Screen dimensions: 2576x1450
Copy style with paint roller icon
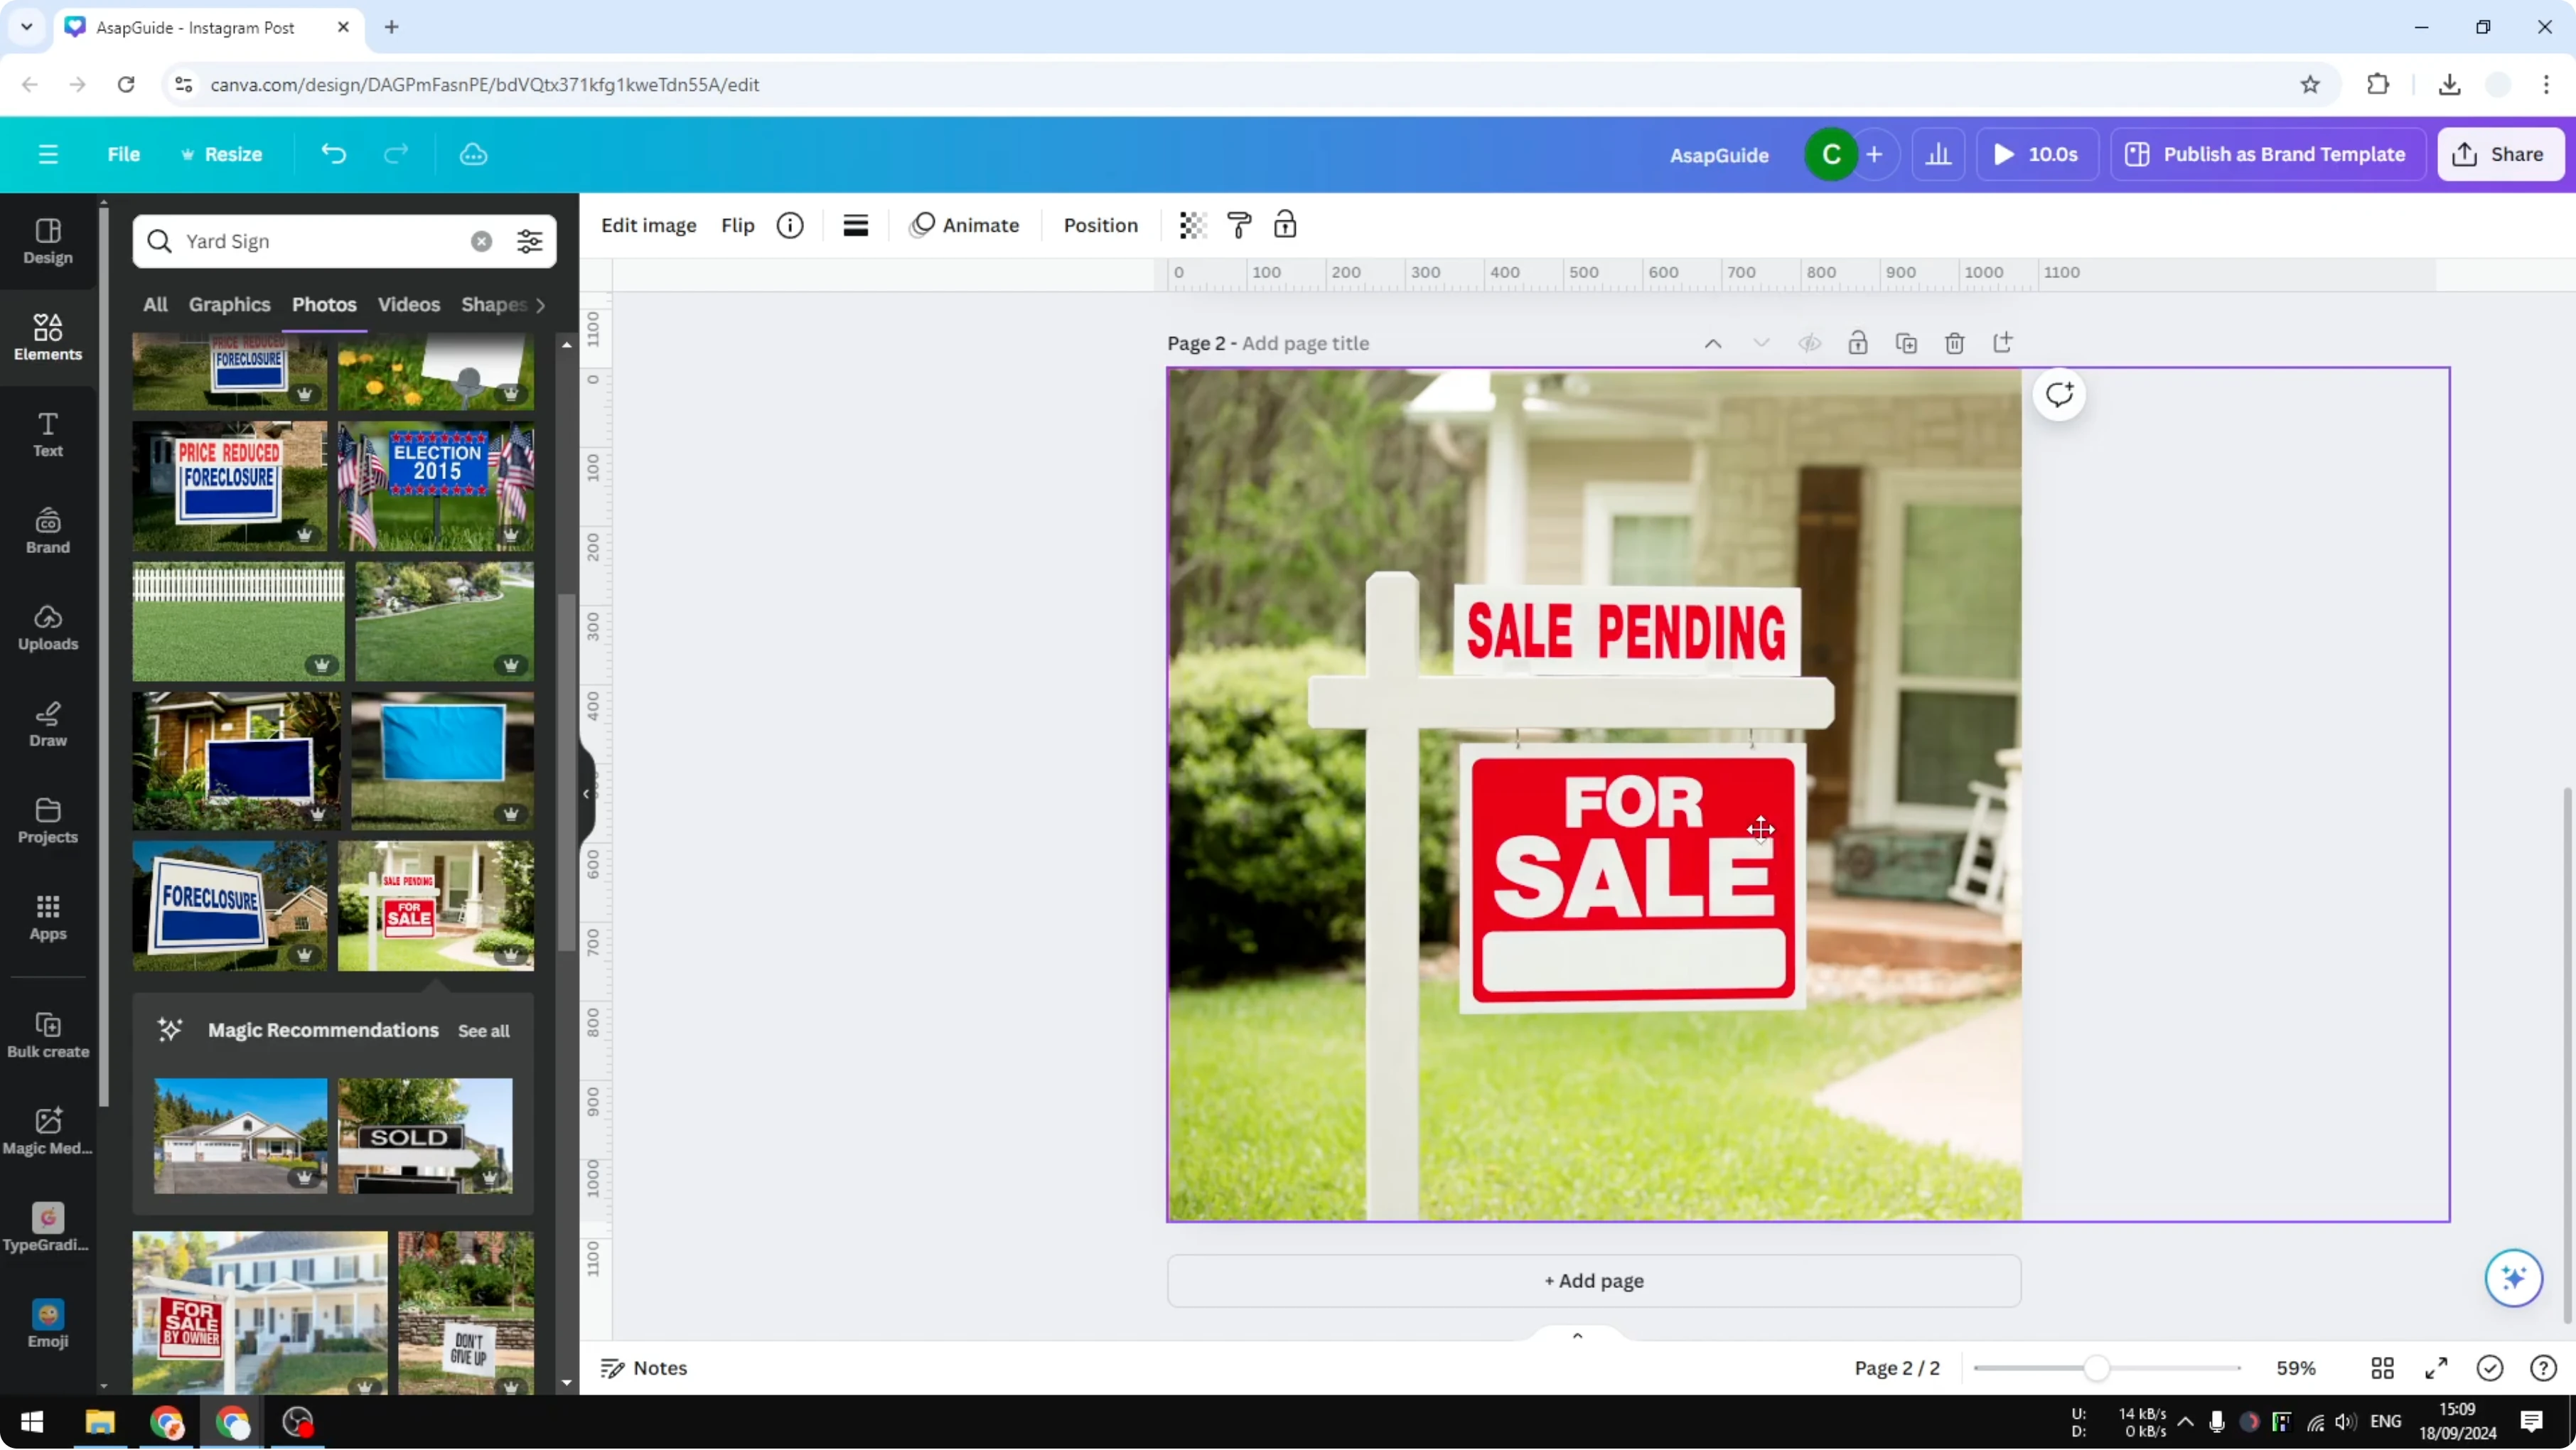1239,225
